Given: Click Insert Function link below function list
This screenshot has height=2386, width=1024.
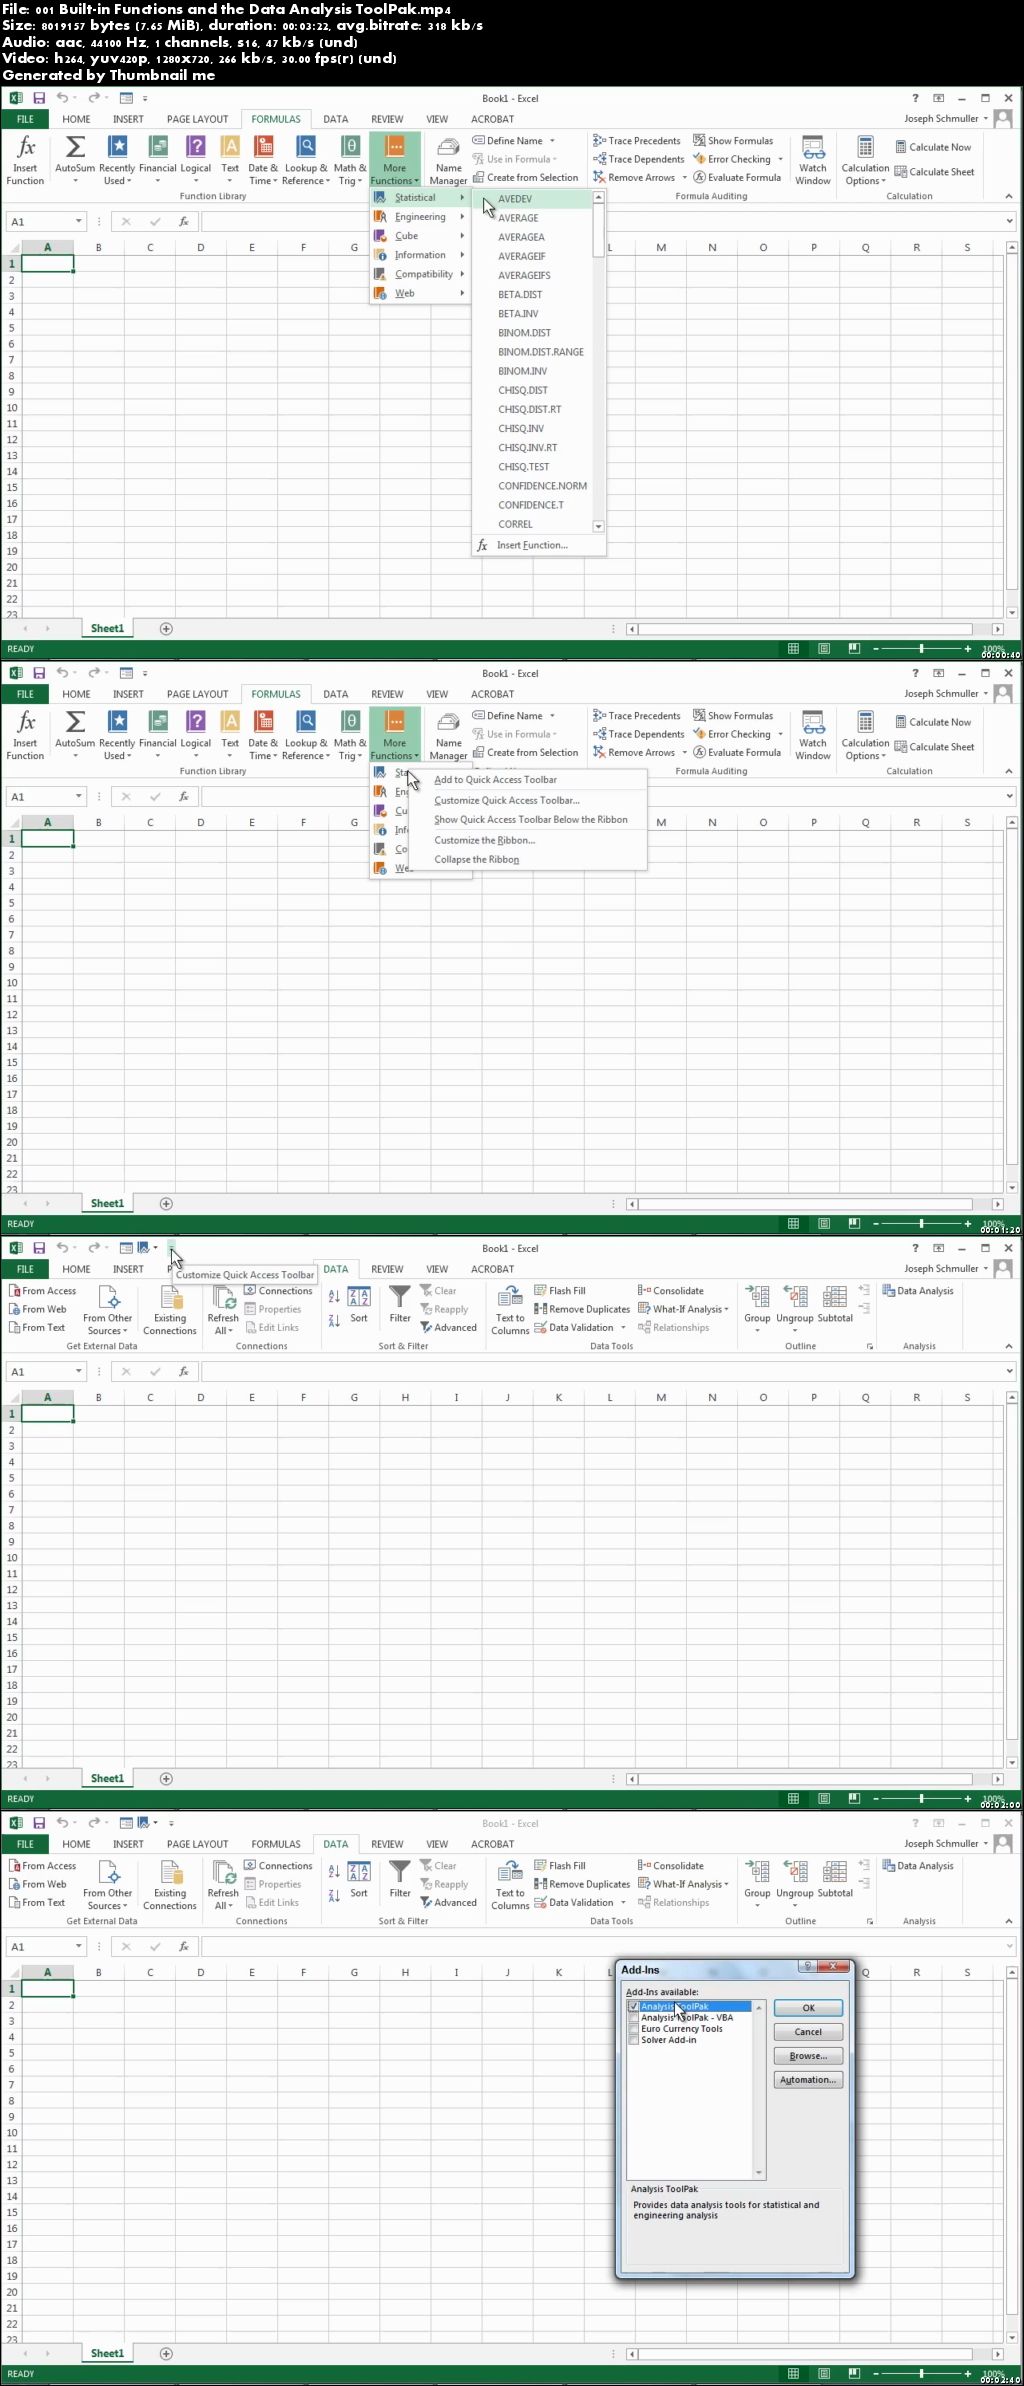Looking at the screenshot, I should [x=532, y=545].
